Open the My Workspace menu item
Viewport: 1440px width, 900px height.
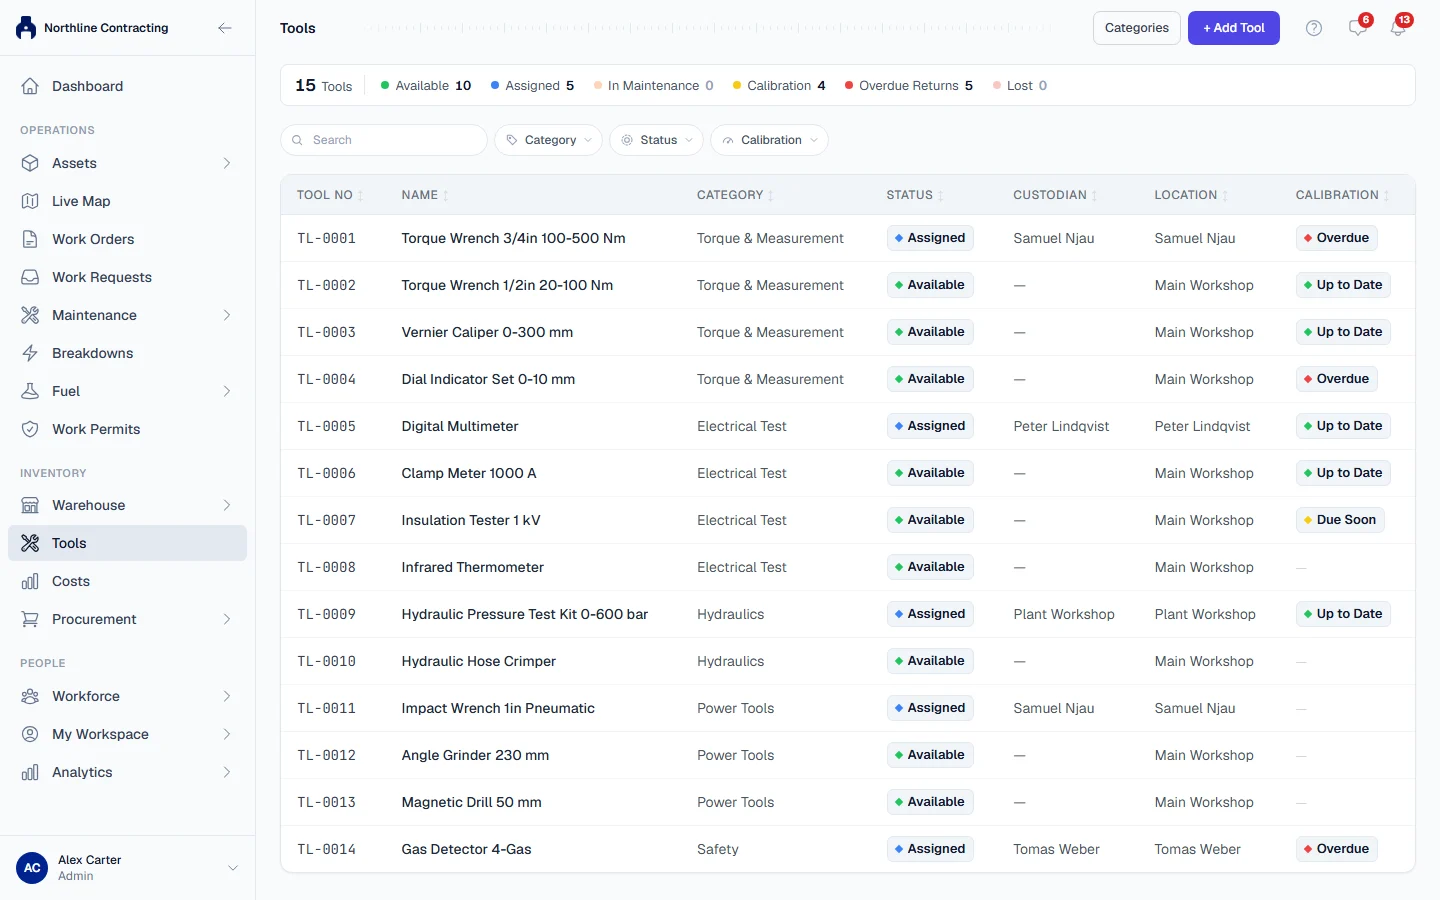click(x=127, y=734)
